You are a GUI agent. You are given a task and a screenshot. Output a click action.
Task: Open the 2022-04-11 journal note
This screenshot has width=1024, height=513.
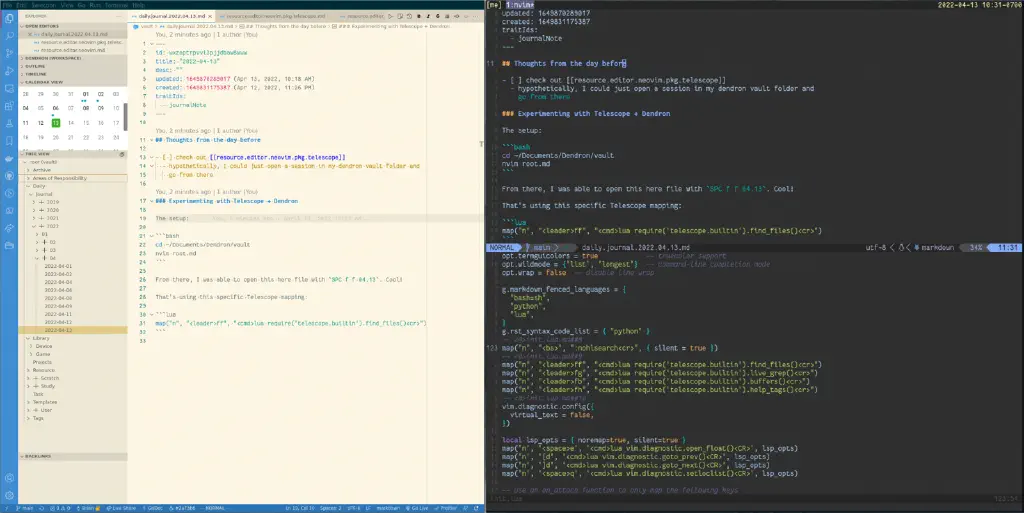[58, 314]
